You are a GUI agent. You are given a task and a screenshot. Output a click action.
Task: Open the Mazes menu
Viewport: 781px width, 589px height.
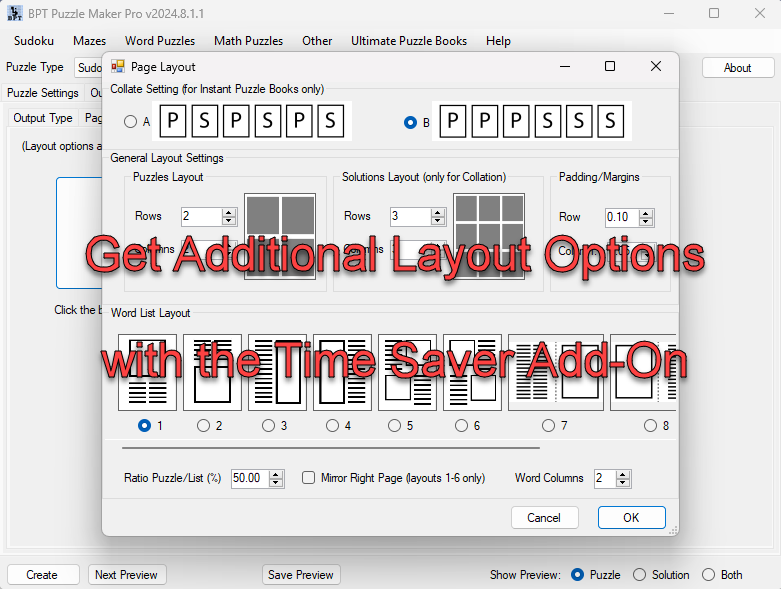coord(90,41)
